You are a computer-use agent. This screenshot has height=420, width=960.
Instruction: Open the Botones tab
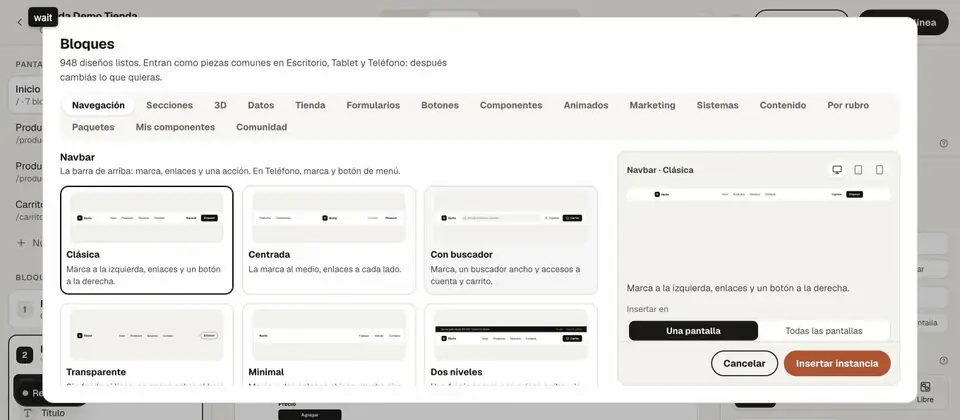click(440, 105)
